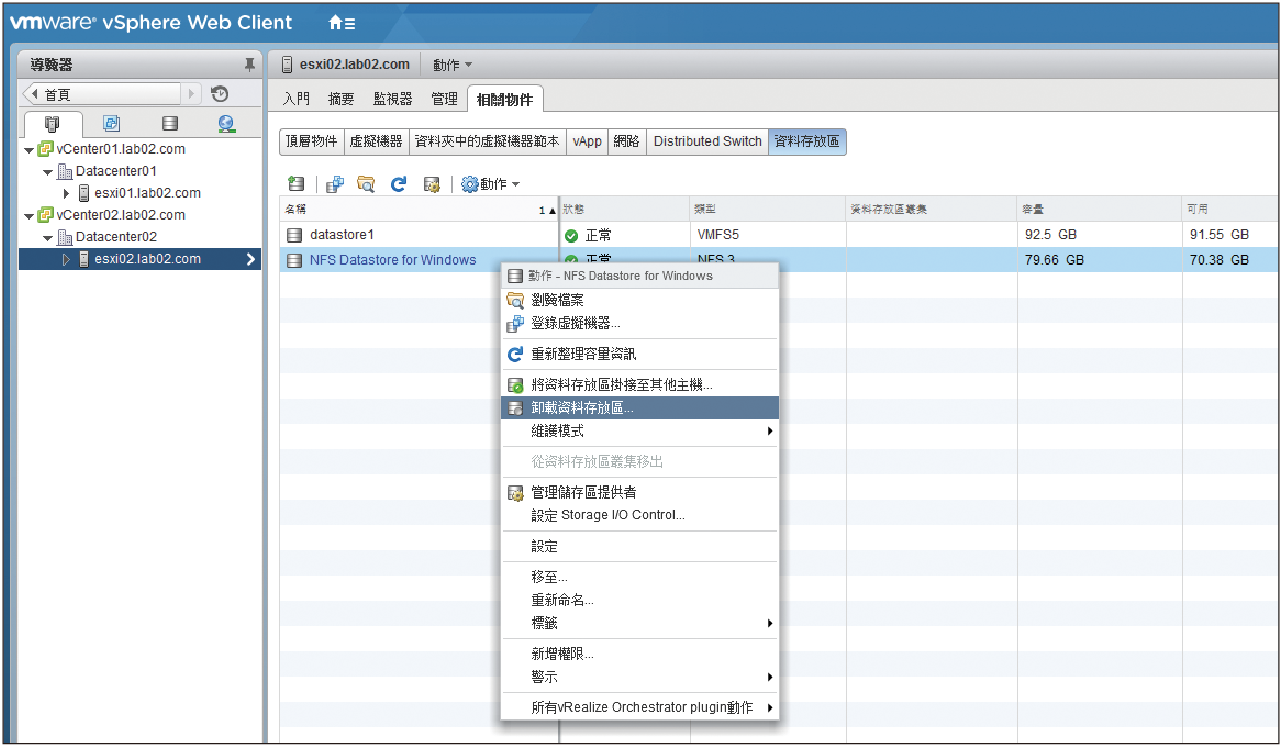This screenshot has width=1283, height=748.
Task: Click datastore icon beside NFS Datastore for Windows
Action: coord(294,261)
